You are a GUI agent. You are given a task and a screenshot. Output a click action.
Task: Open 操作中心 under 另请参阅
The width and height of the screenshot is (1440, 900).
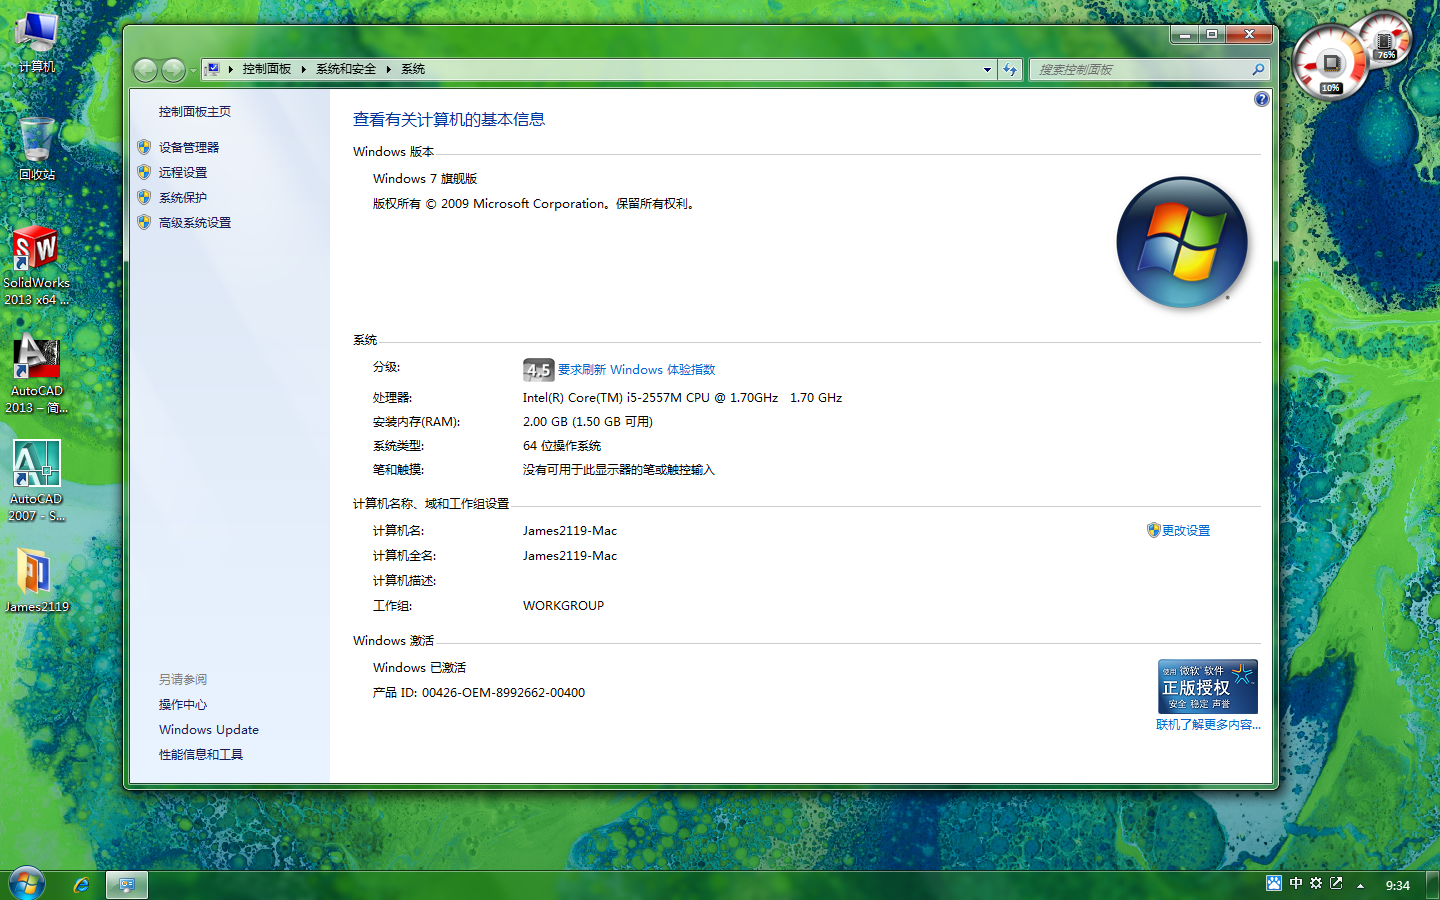(x=183, y=704)
